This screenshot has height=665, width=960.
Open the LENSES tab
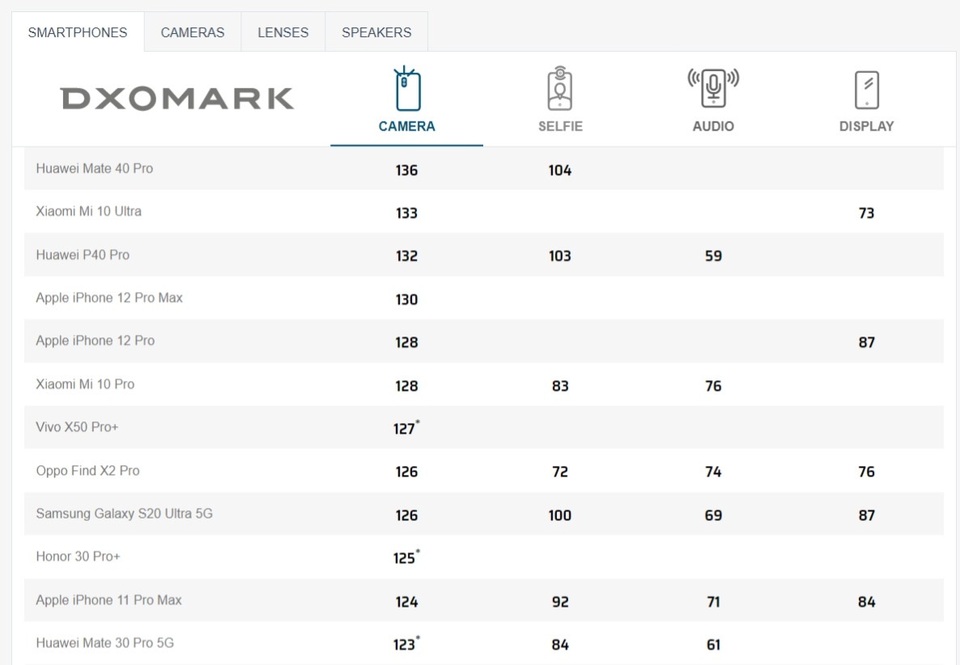pyautogui.click(x=283, y=32)
